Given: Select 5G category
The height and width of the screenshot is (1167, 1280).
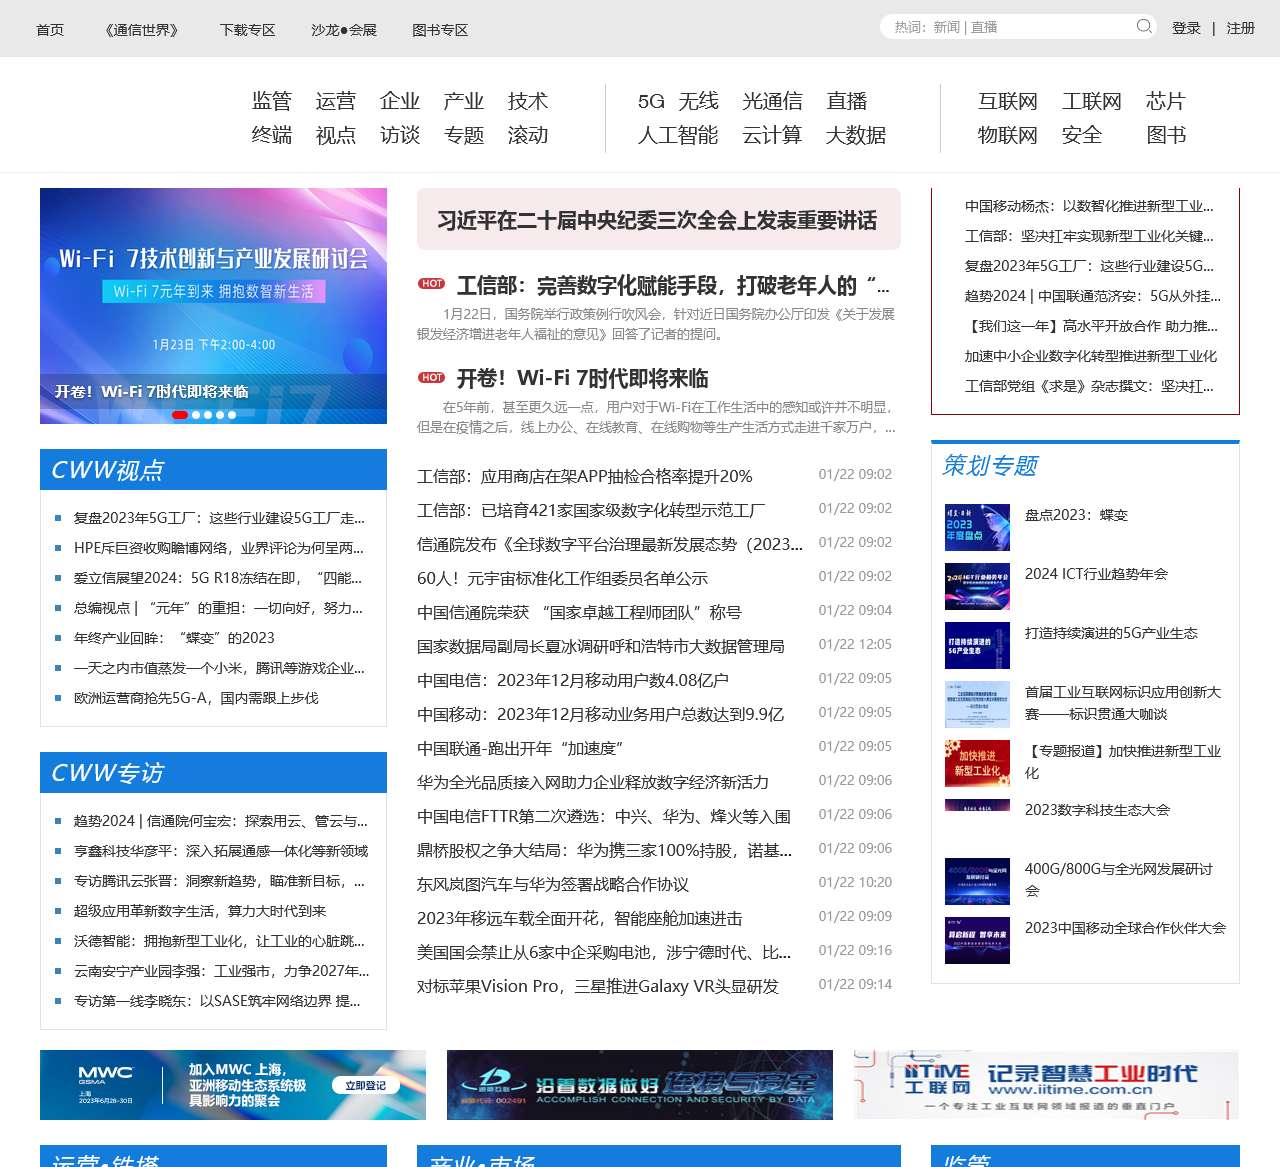Looking at the screenshot, I should tap(651, 101).
